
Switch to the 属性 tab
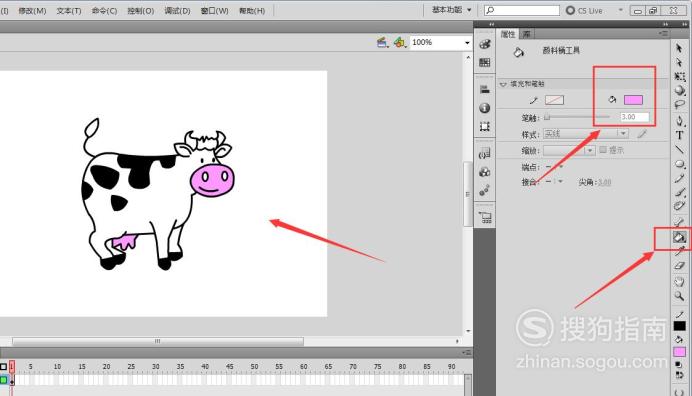tap(508, 34)
